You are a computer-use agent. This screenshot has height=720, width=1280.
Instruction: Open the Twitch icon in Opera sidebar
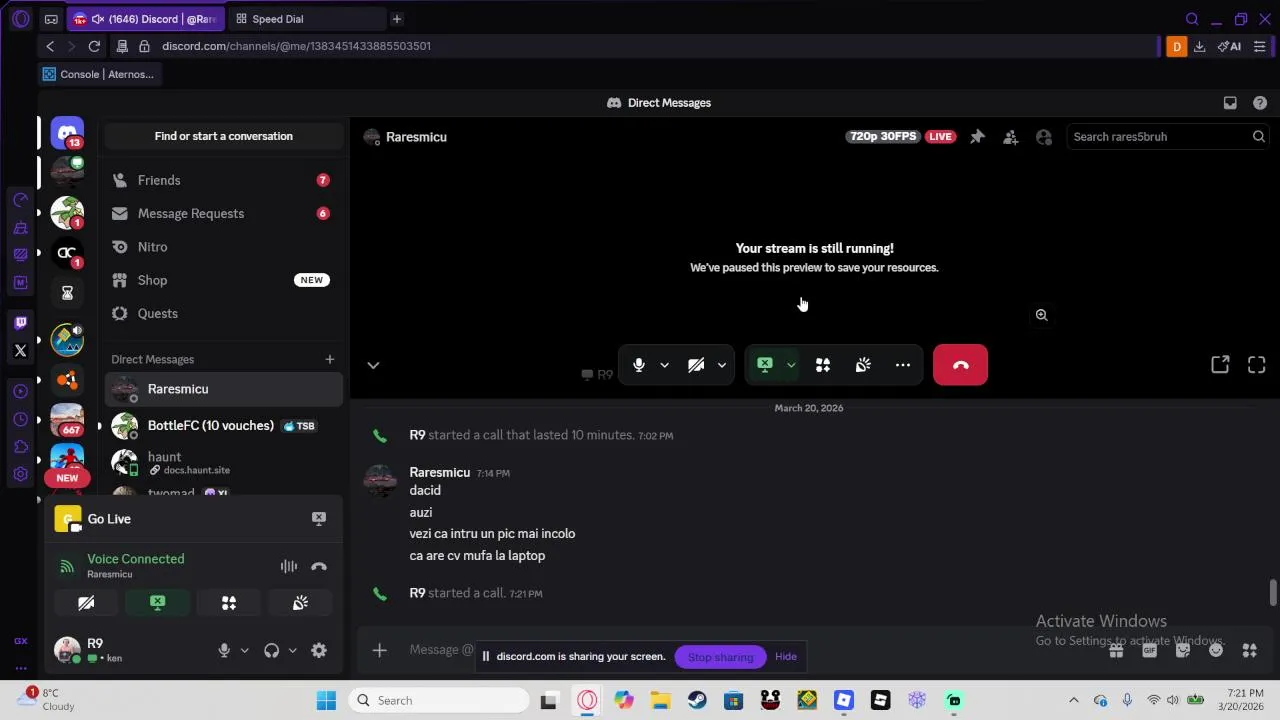[x=20, y=323]
